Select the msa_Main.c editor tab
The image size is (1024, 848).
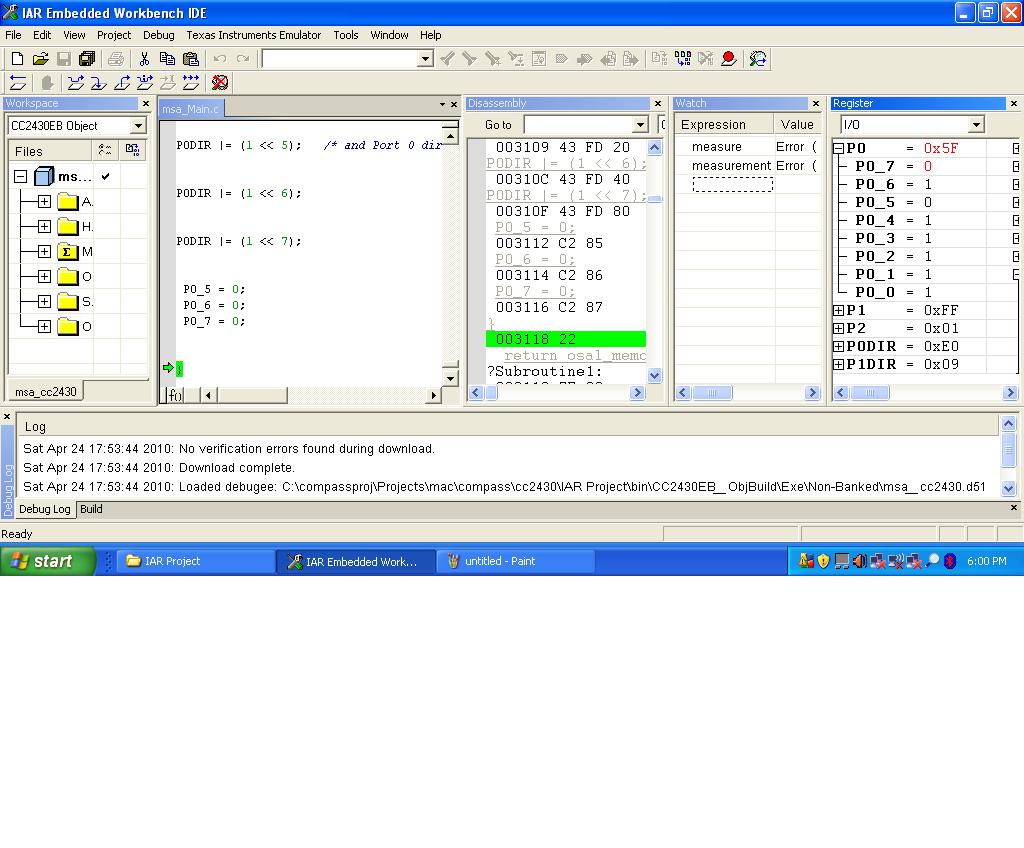190,109
